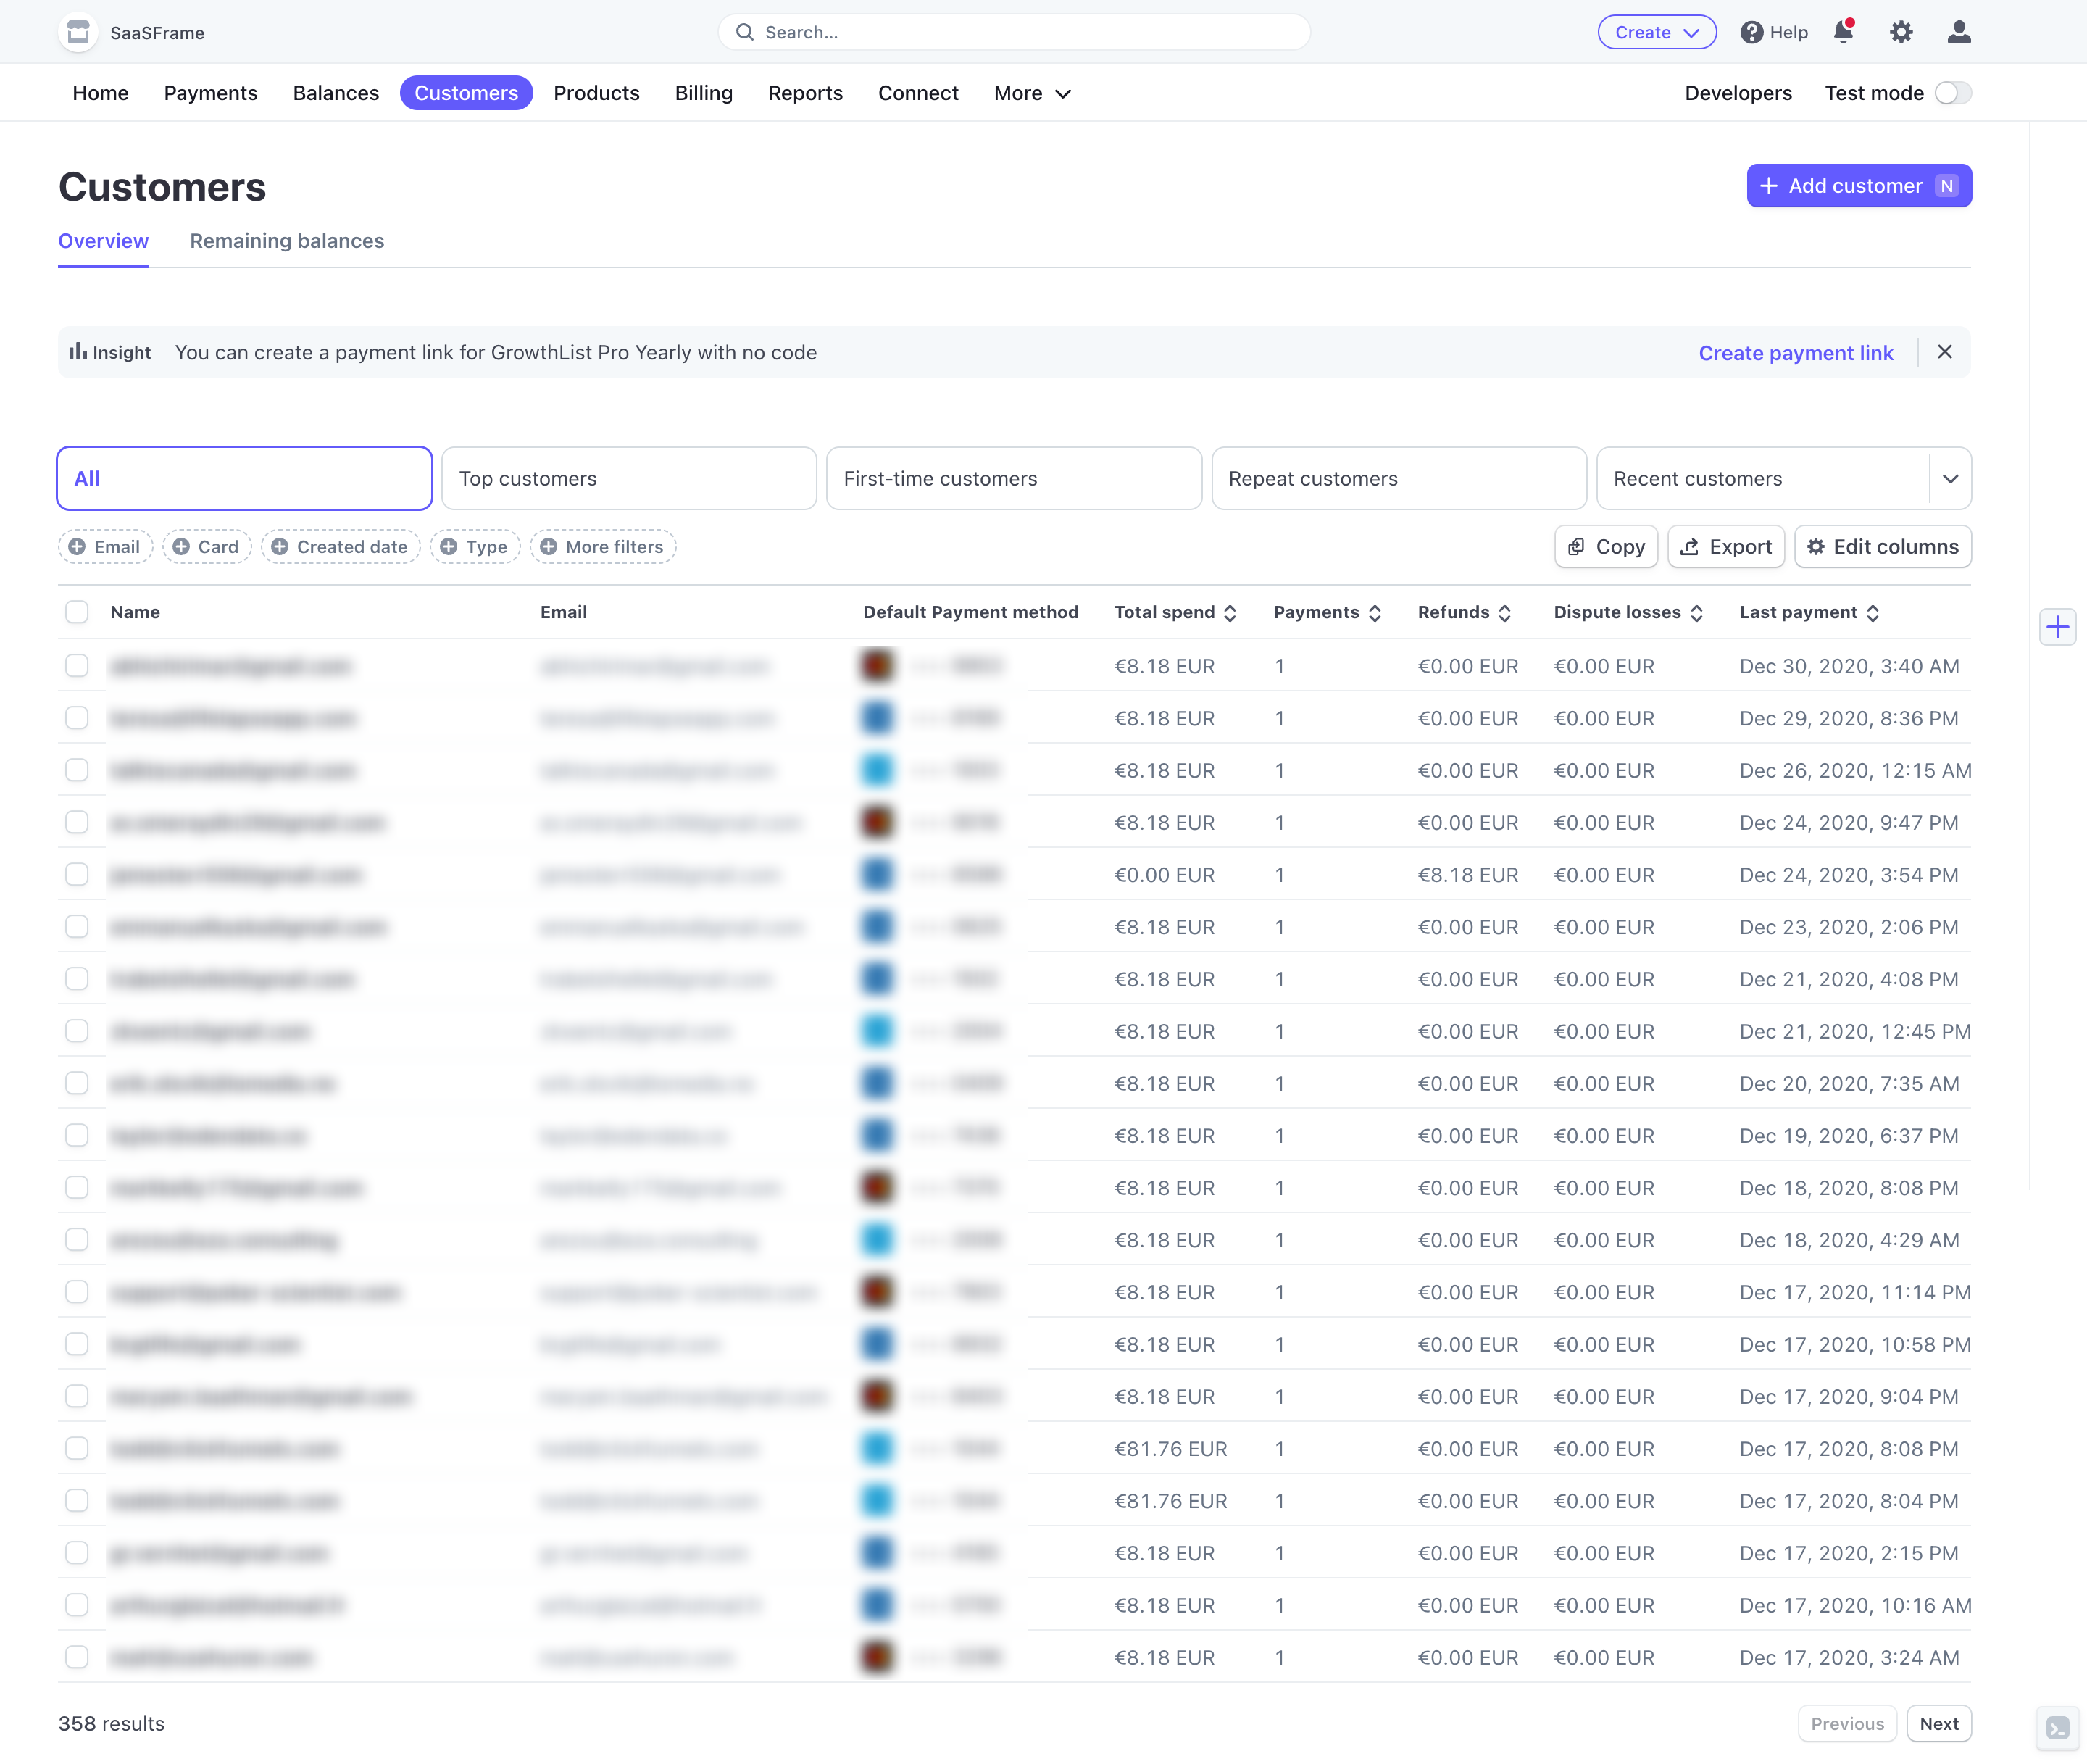Add Email filter plus icon
2087x1764 pixels.
[77, 547]
